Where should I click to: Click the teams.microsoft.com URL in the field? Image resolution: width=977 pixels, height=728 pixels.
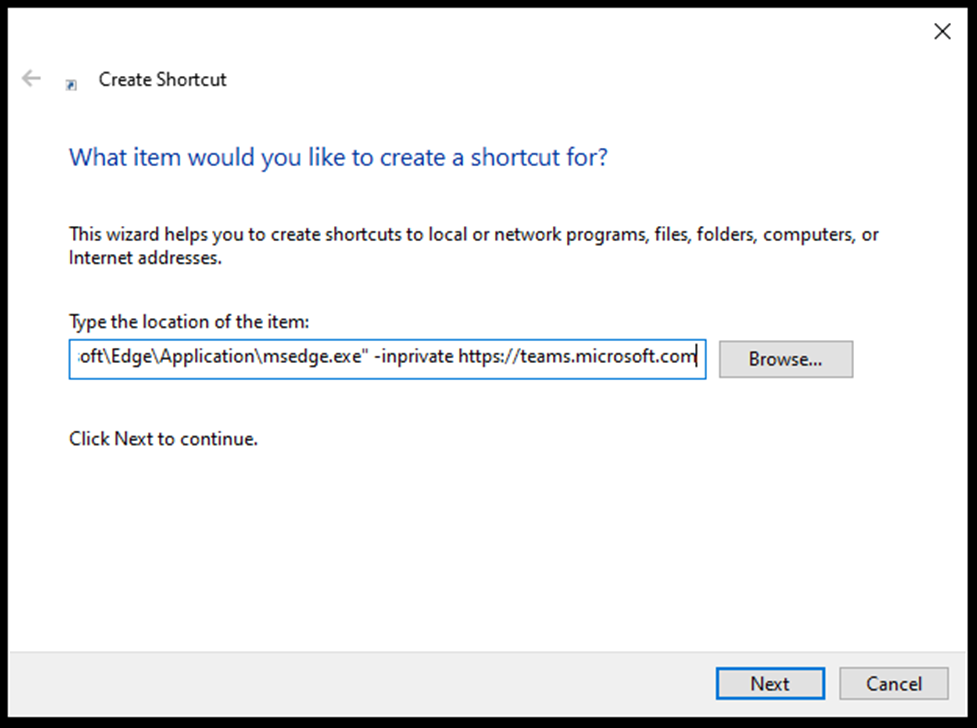[576, 358]
